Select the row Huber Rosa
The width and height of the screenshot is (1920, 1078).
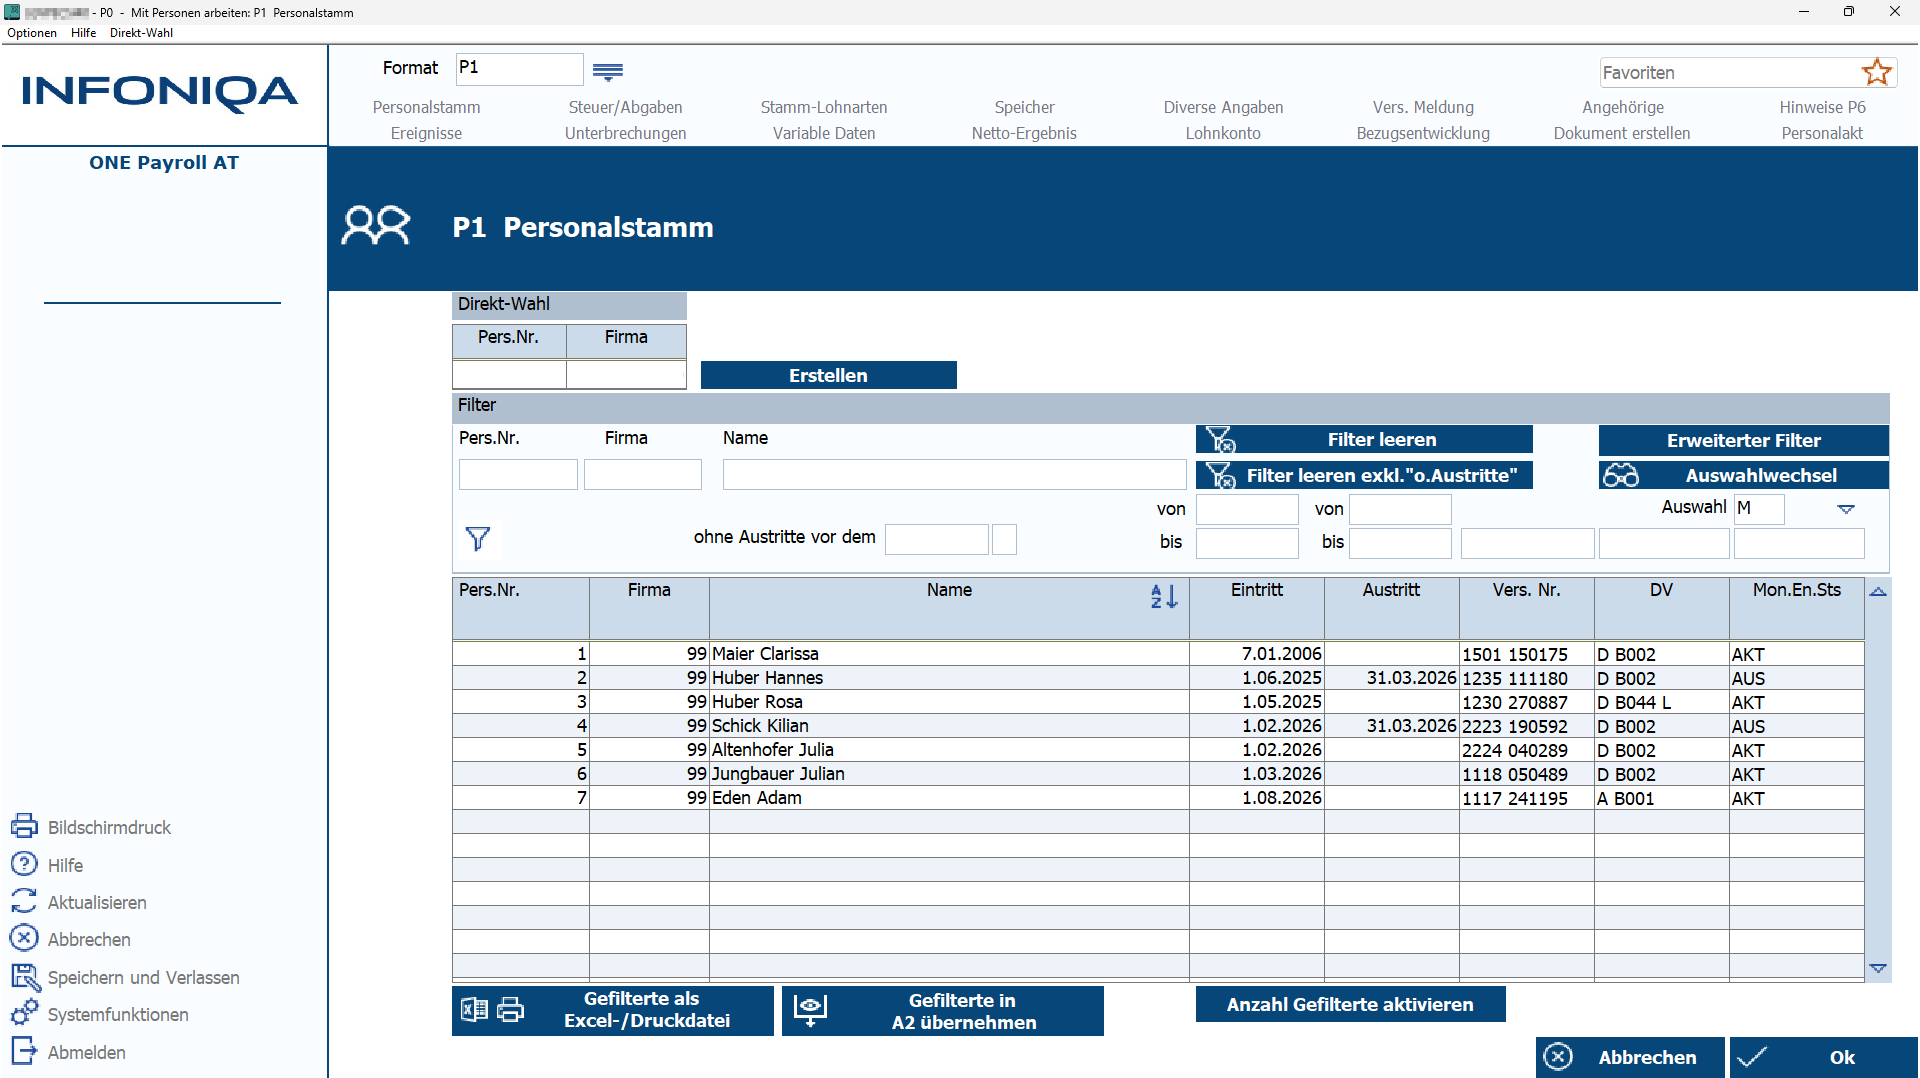pyautogui.click(x=1158, y=702)
